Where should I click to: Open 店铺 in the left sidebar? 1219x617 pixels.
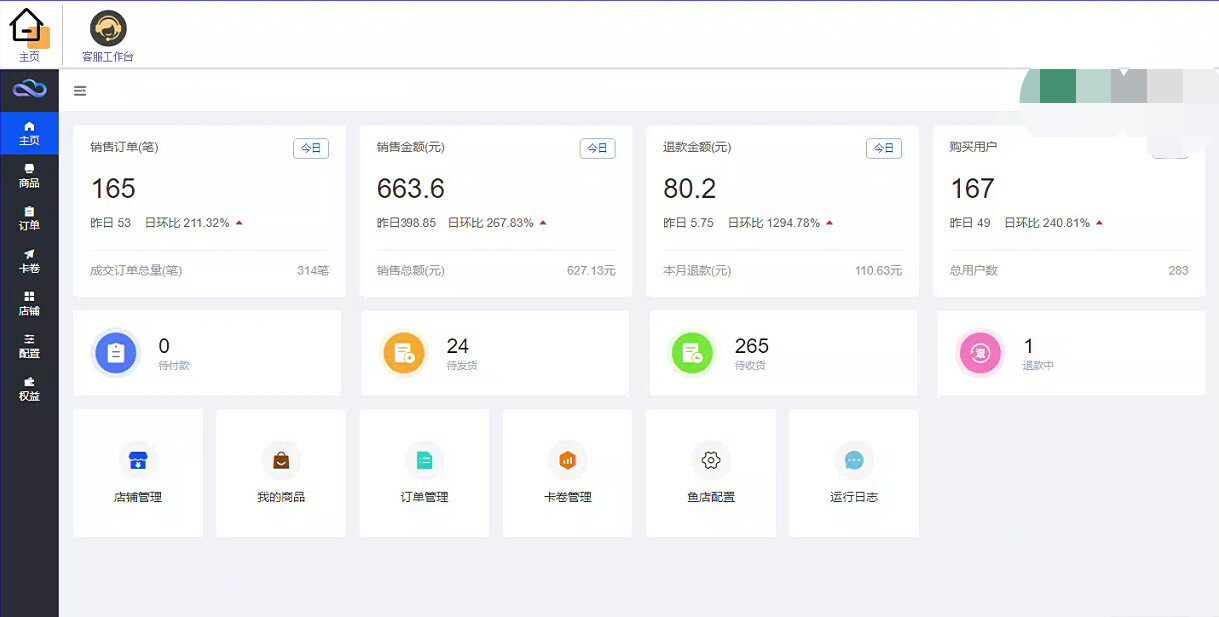tap(29, 304)
